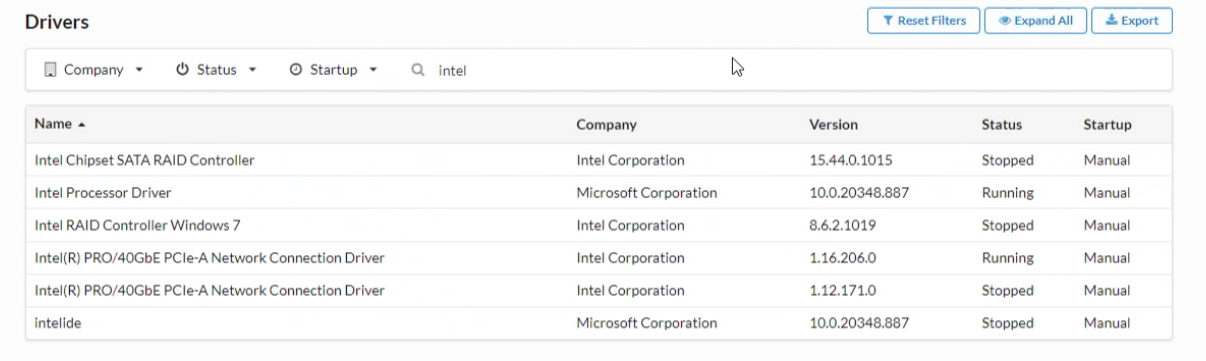Select Intel Chipset SATA RAID Controller row
This screenshot has width=1206, height=361.
[x=599, y=160]
